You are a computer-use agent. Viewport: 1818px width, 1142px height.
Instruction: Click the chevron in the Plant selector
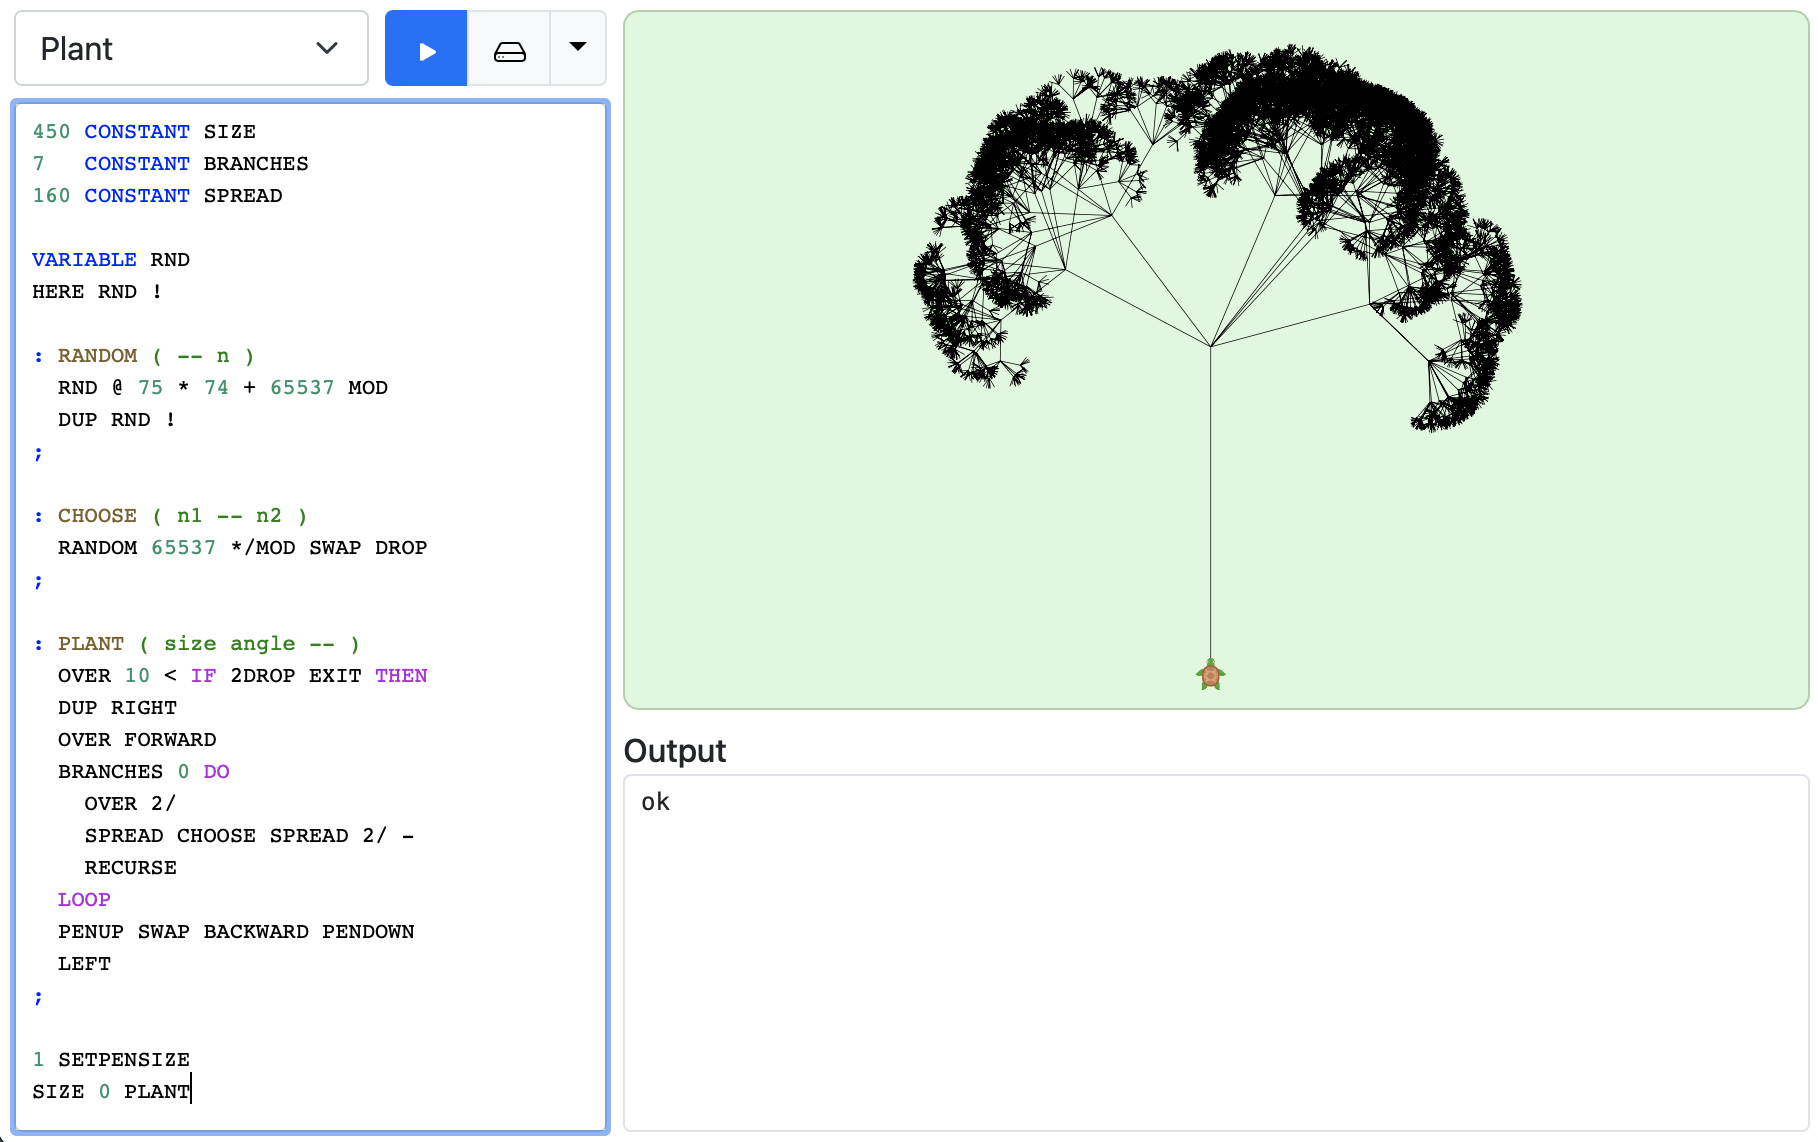pyautogui.click(x=327, y=48)
